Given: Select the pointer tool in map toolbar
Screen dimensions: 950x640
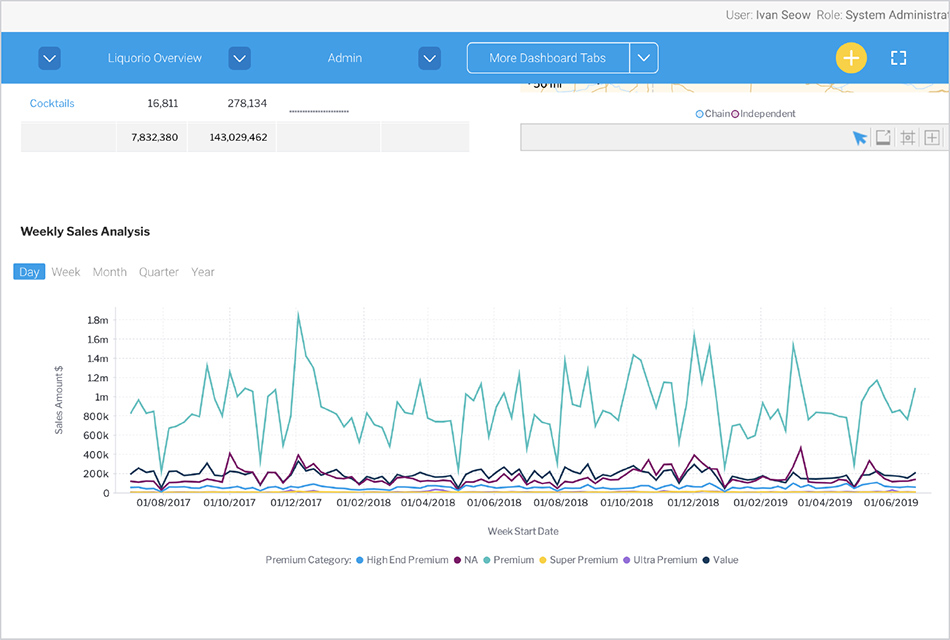Looking at the screenshot, I should click(x=859, y=138).
